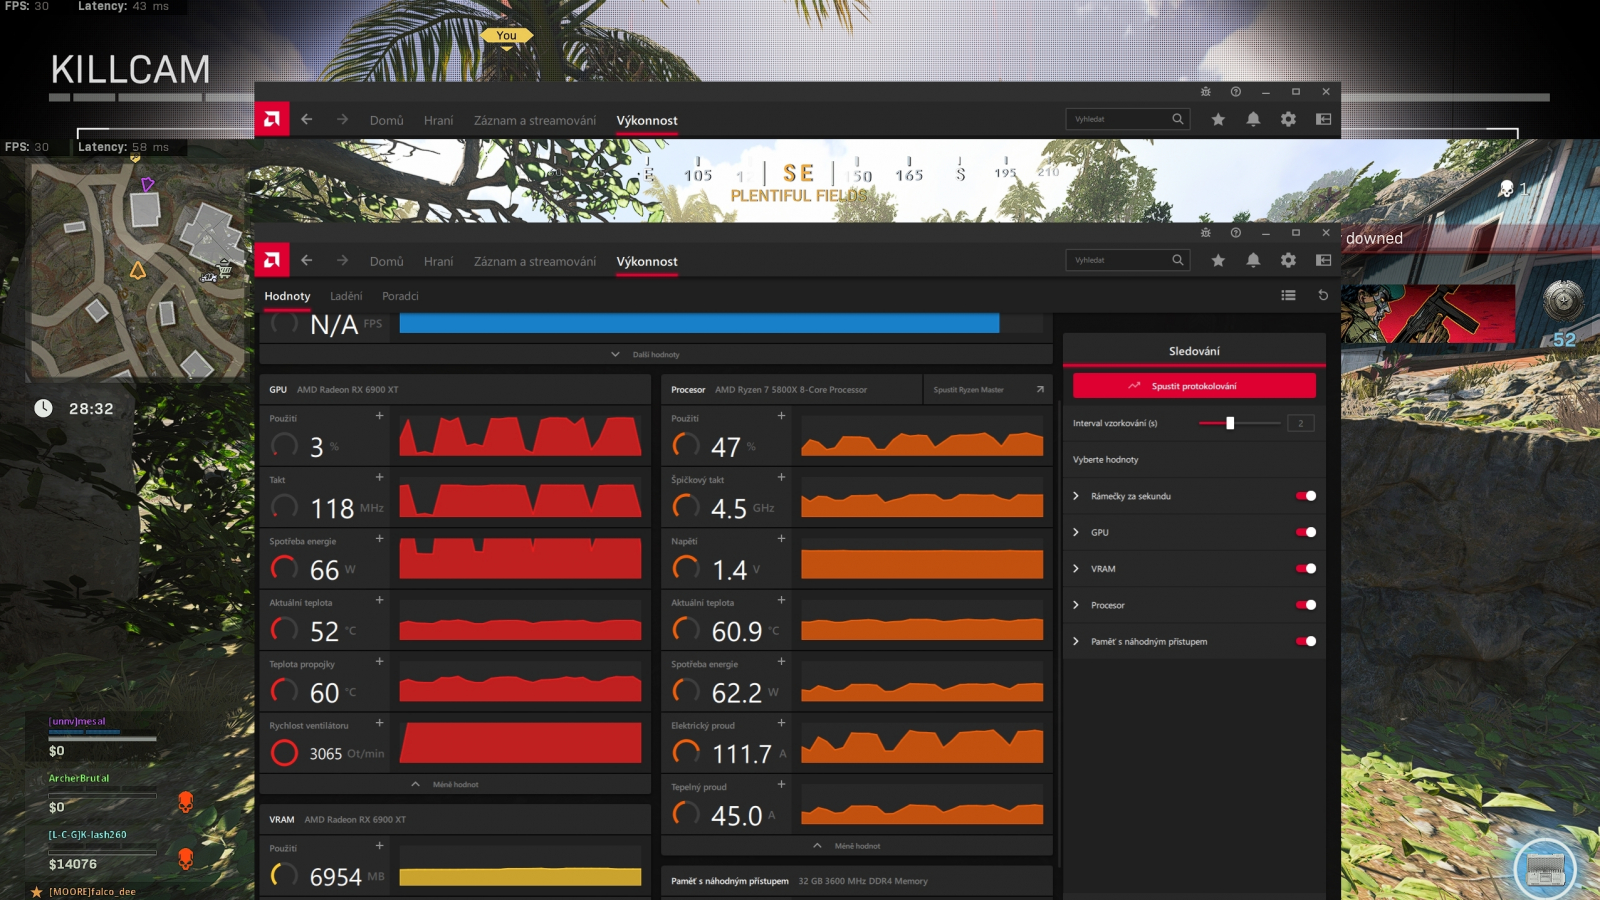The image size is (1600, 900).
Task: Switch to the Poradci sub-tab
Action: (x=400, y=296)
